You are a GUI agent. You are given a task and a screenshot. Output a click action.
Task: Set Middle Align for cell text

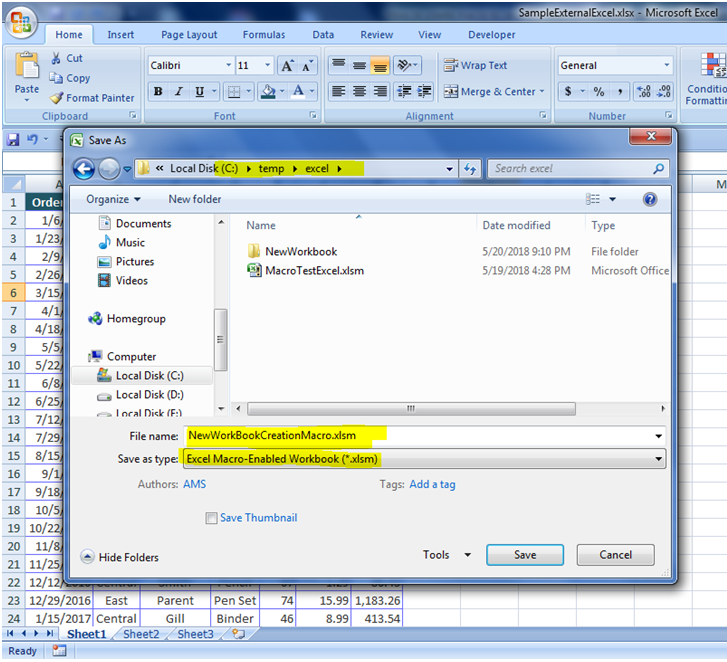pos(359,65)
